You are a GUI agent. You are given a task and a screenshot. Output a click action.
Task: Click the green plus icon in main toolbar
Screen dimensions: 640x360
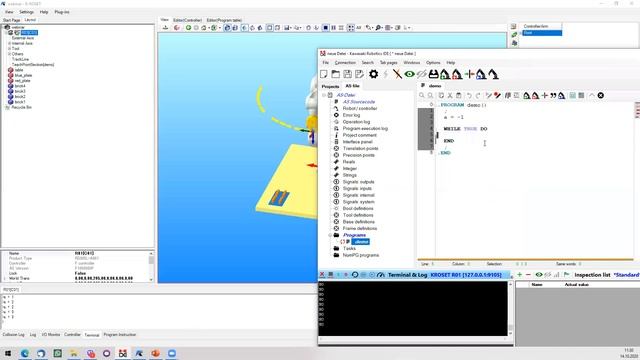coord(469,74)
